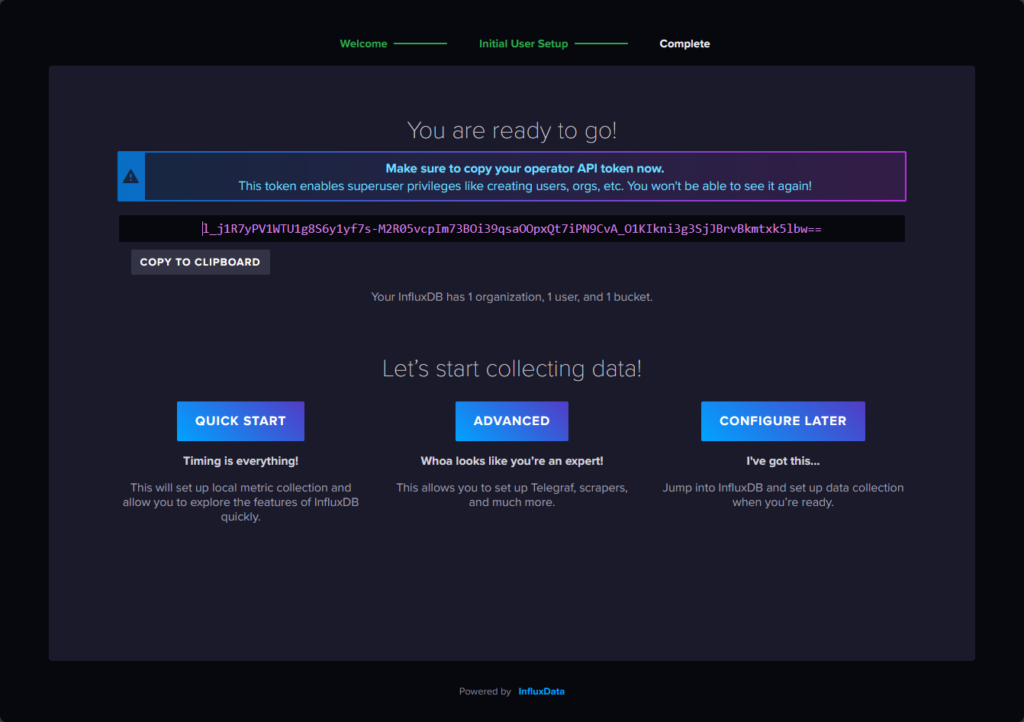Screen dimensions: 1024x722
Task: Click the 'You are ready to go!' heading
Action: coord(511,130)
